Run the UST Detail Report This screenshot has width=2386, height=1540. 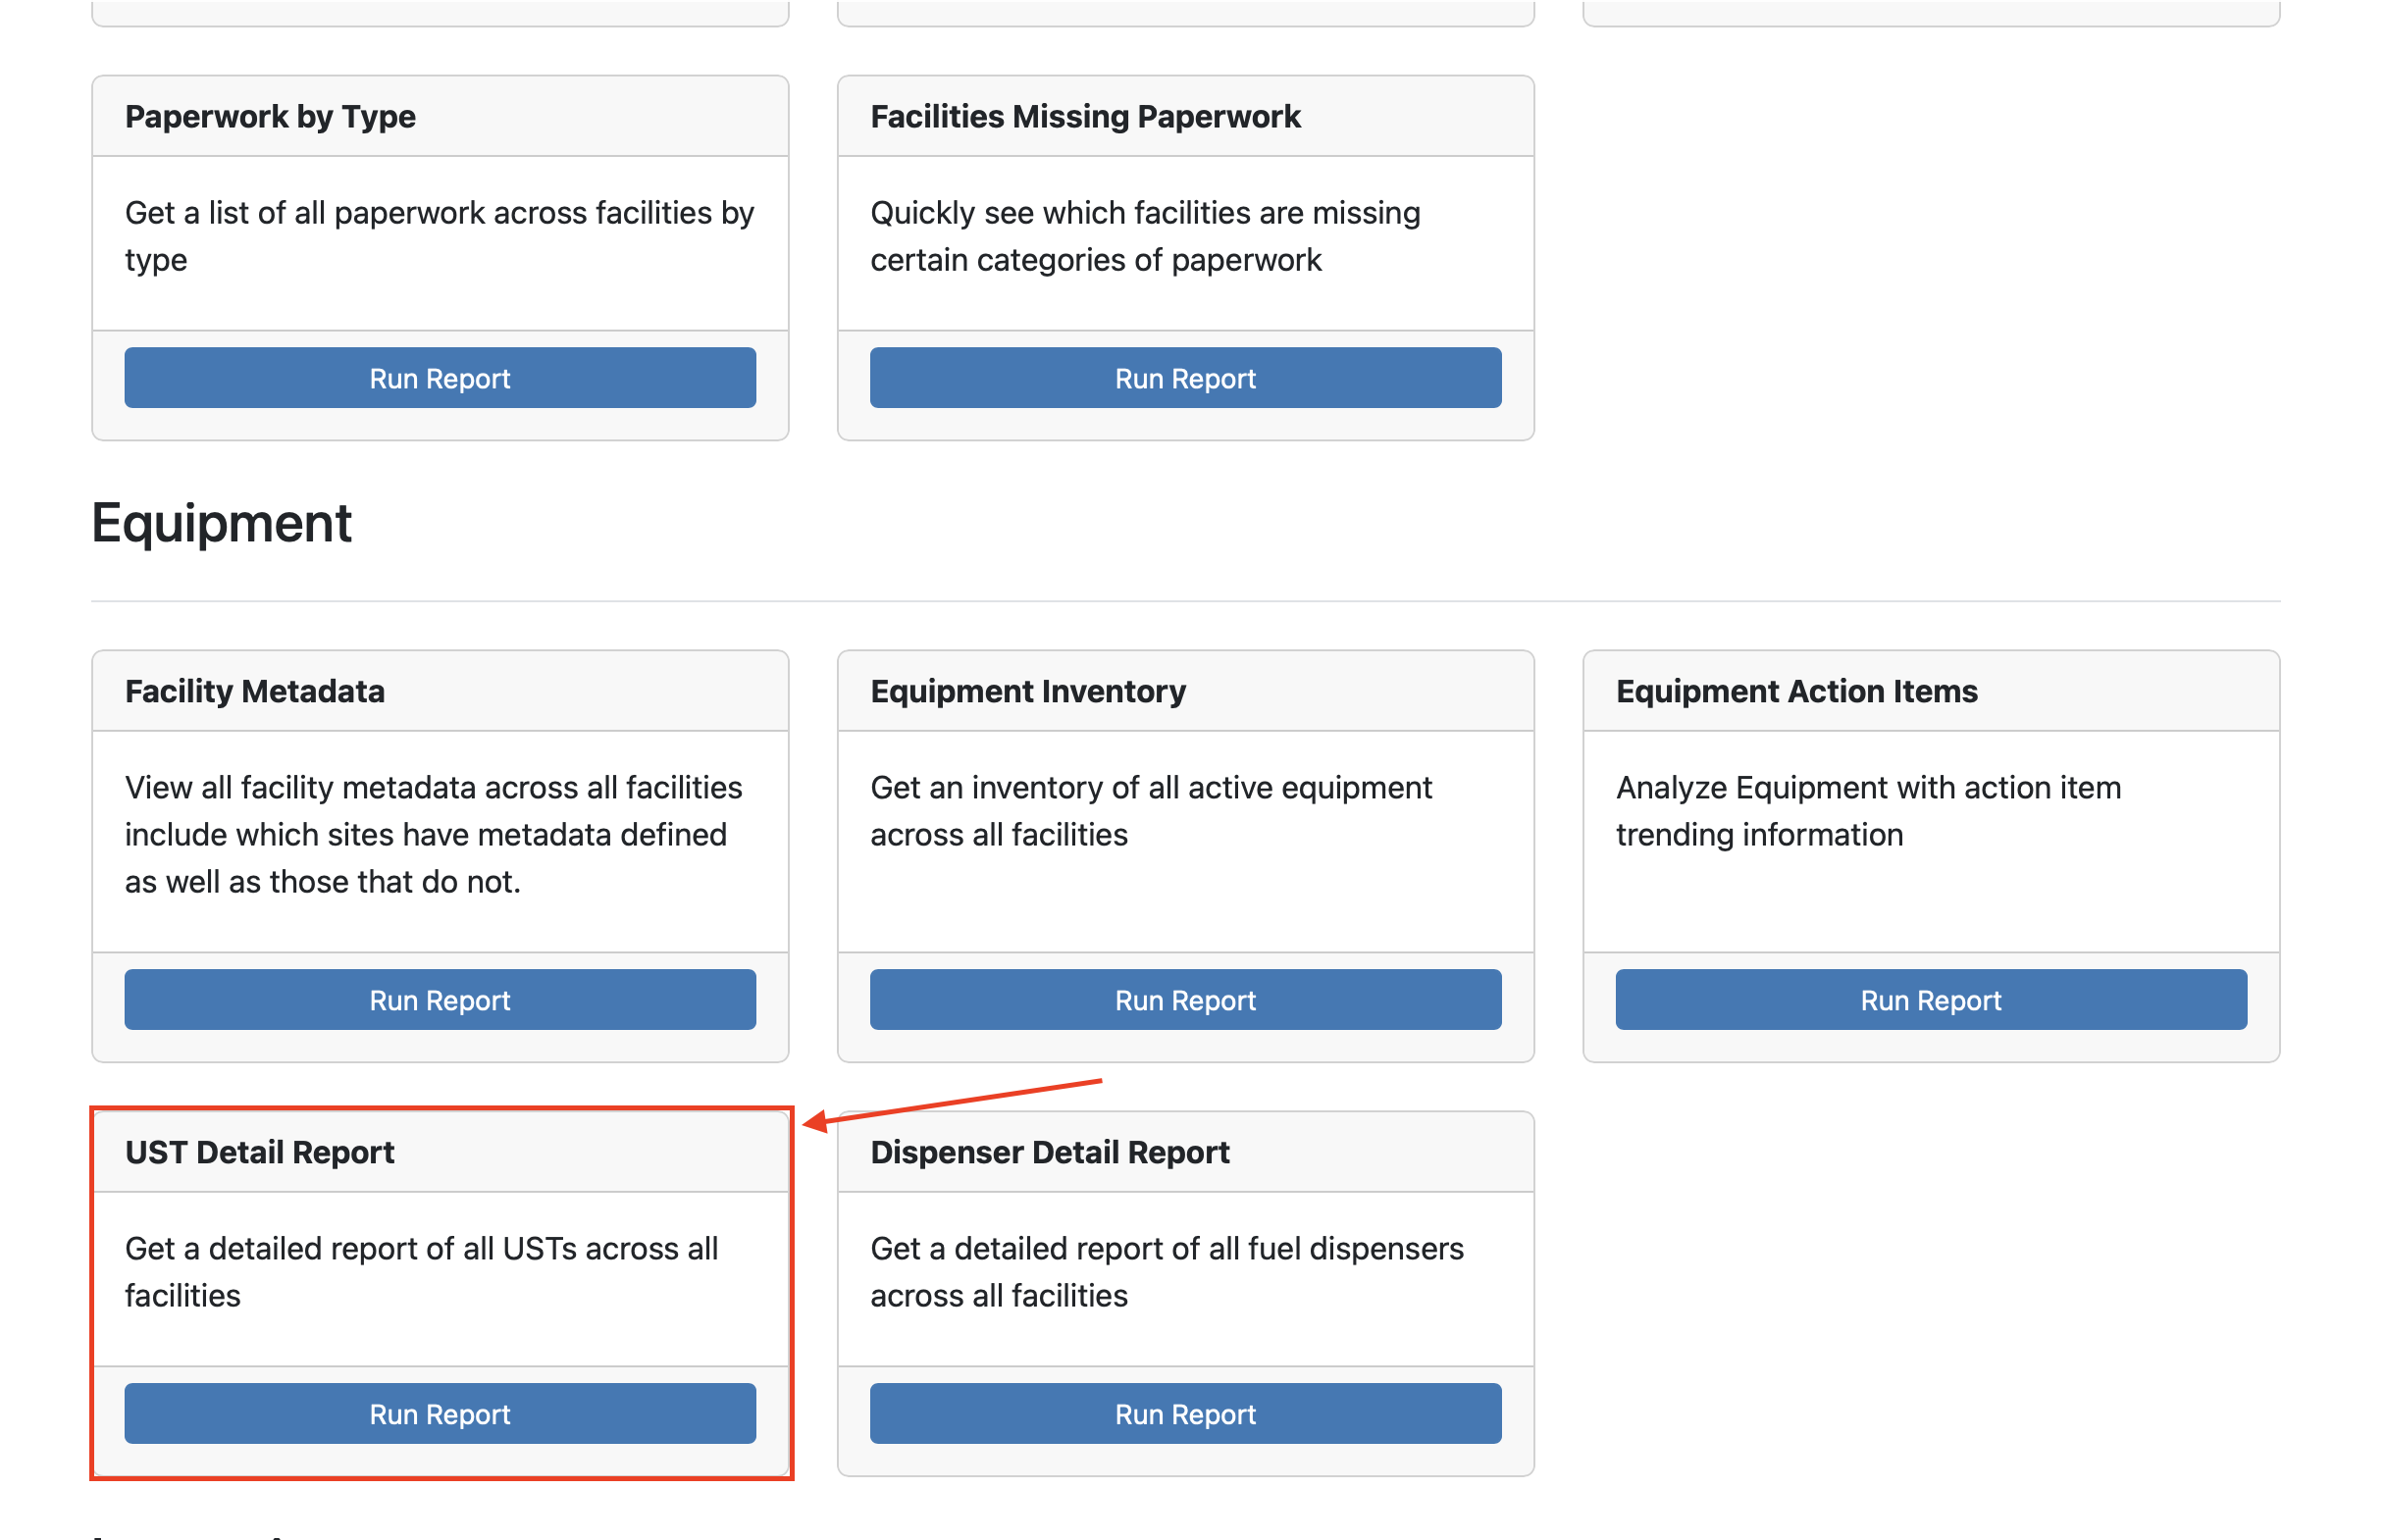tap(440, 1414)
